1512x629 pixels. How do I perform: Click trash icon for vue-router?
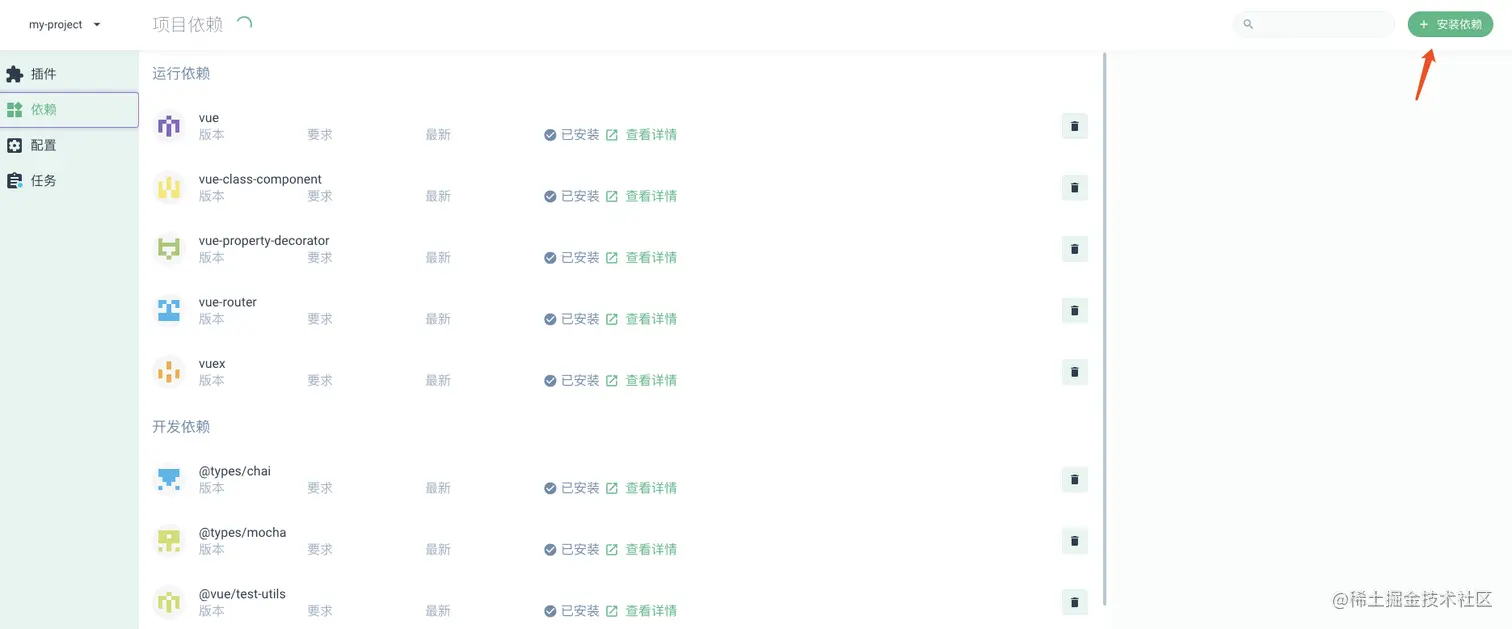pyautogui.click(x=1074, y=310)
